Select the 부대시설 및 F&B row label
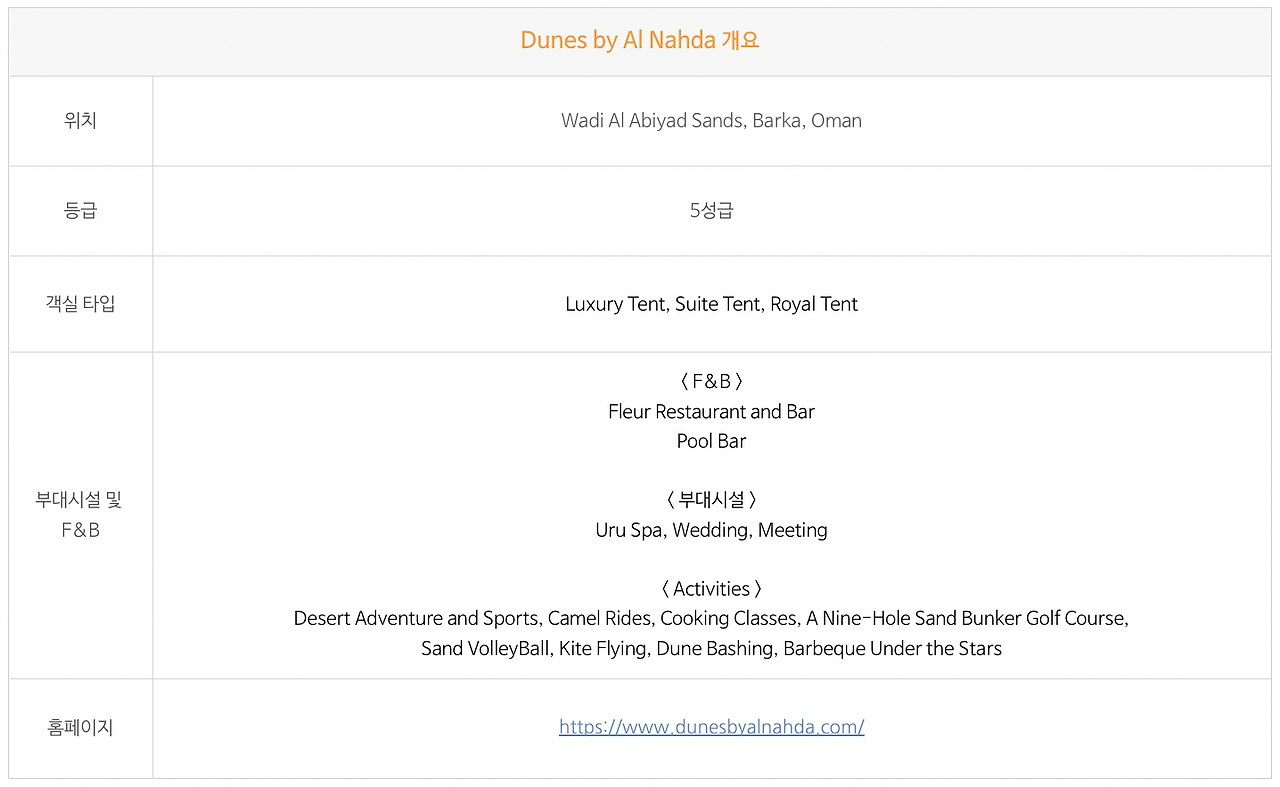 point(80,514)
